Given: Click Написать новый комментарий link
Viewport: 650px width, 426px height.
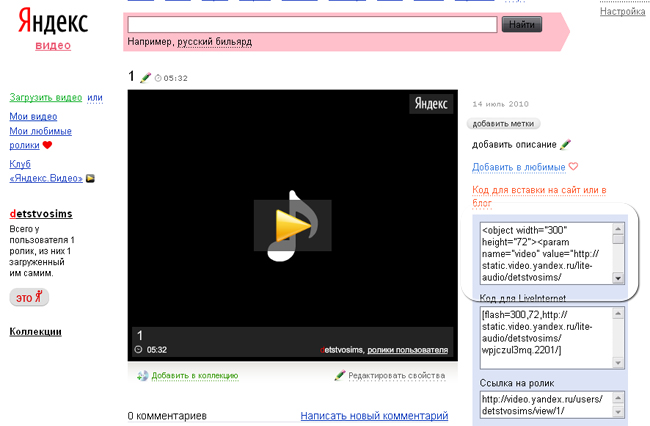Looking at the screenshot, I should [x=374, y=416].
